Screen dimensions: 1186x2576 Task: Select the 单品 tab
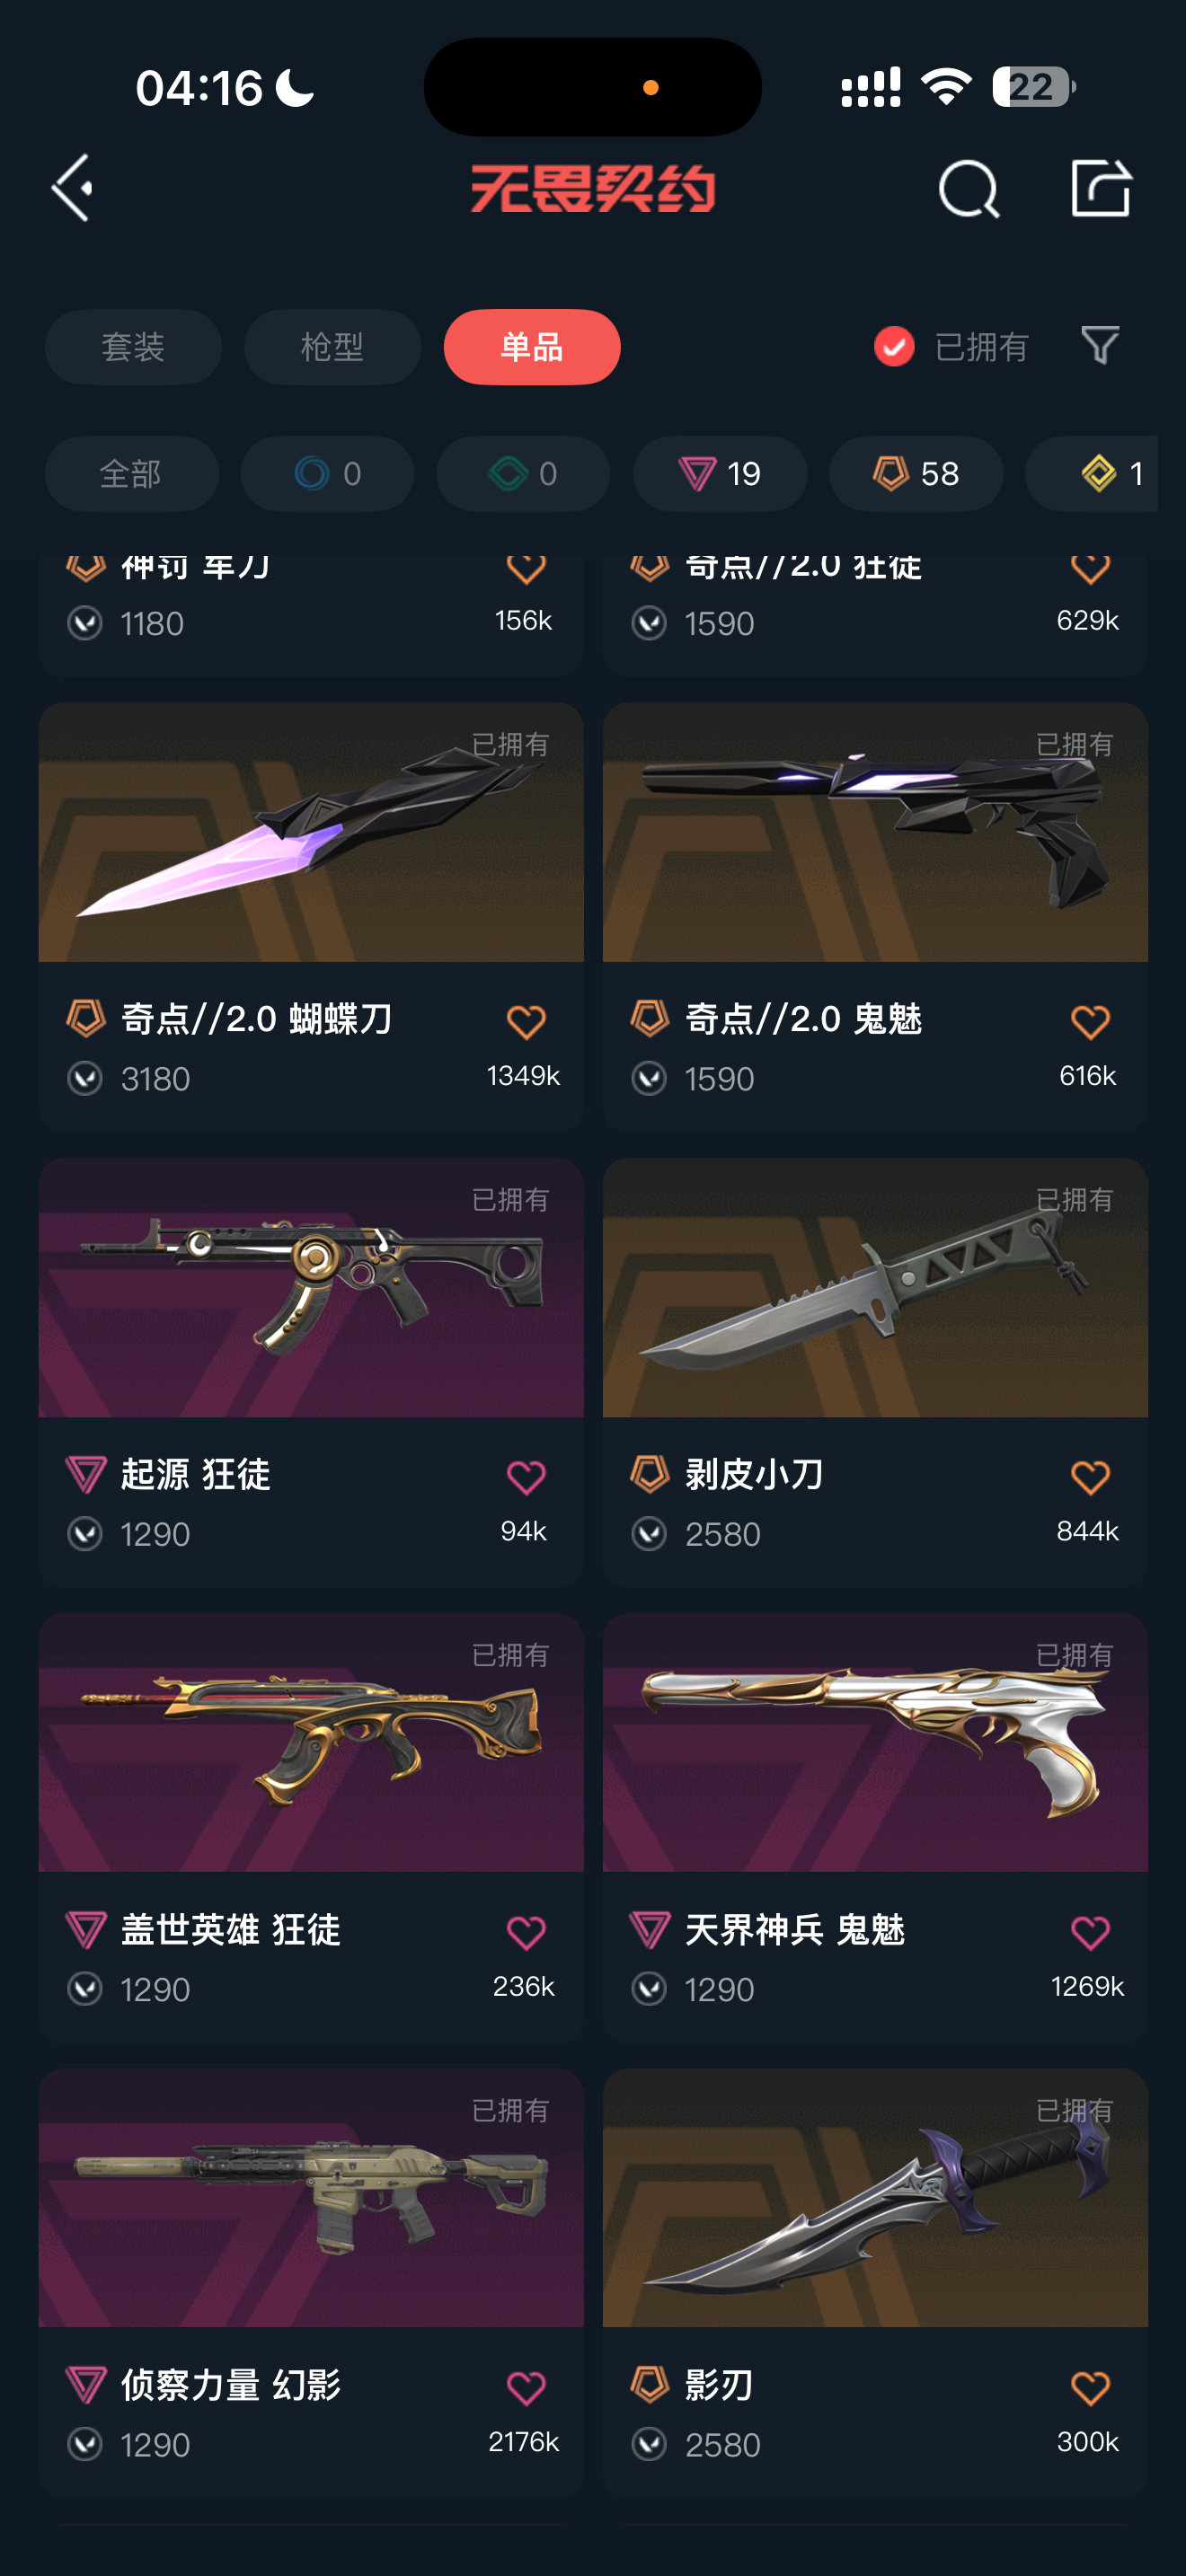[532, 347]
